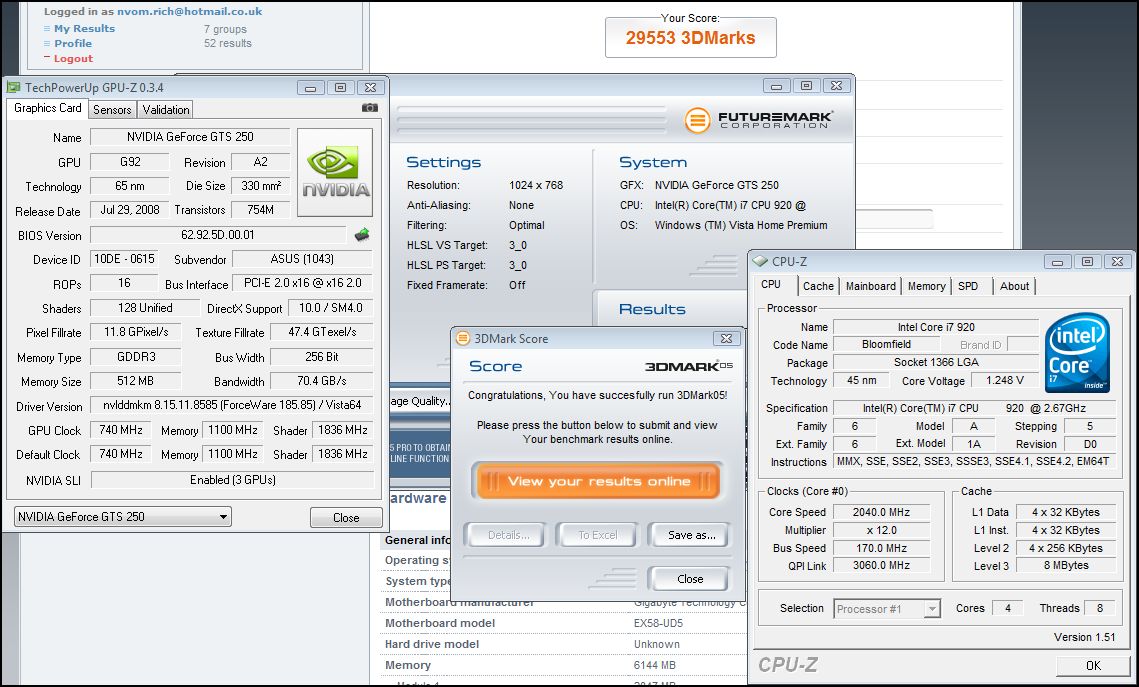
Task: Take GPU-Z screenshot with camera icon
Action: click(369, 107)
